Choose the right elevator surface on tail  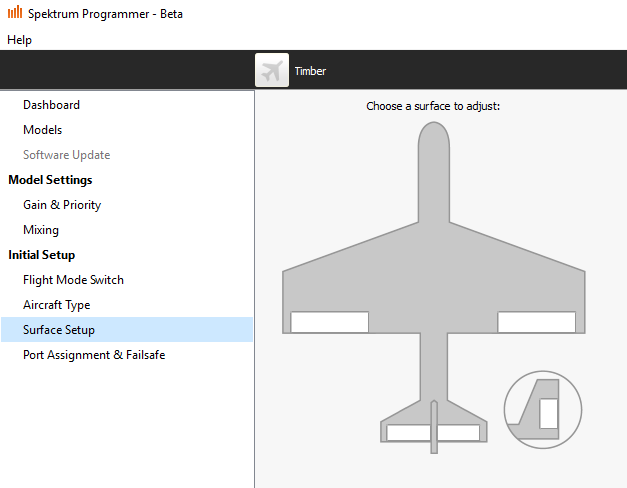[x=459, y=433]
